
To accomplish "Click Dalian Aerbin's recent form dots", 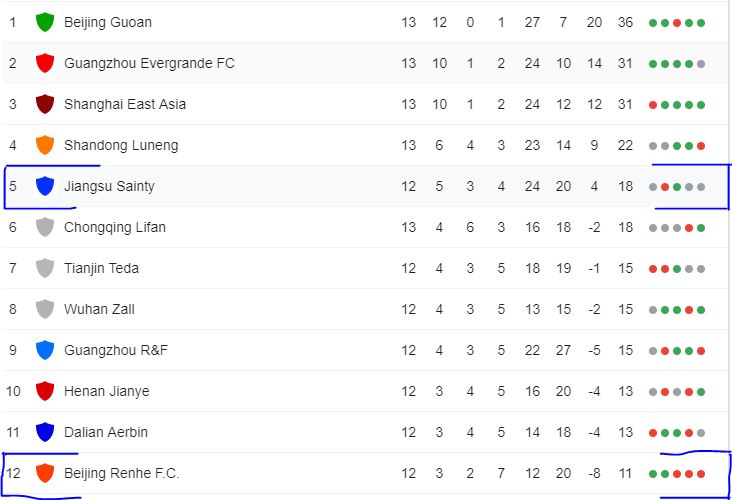I will (x=677, y=432).
